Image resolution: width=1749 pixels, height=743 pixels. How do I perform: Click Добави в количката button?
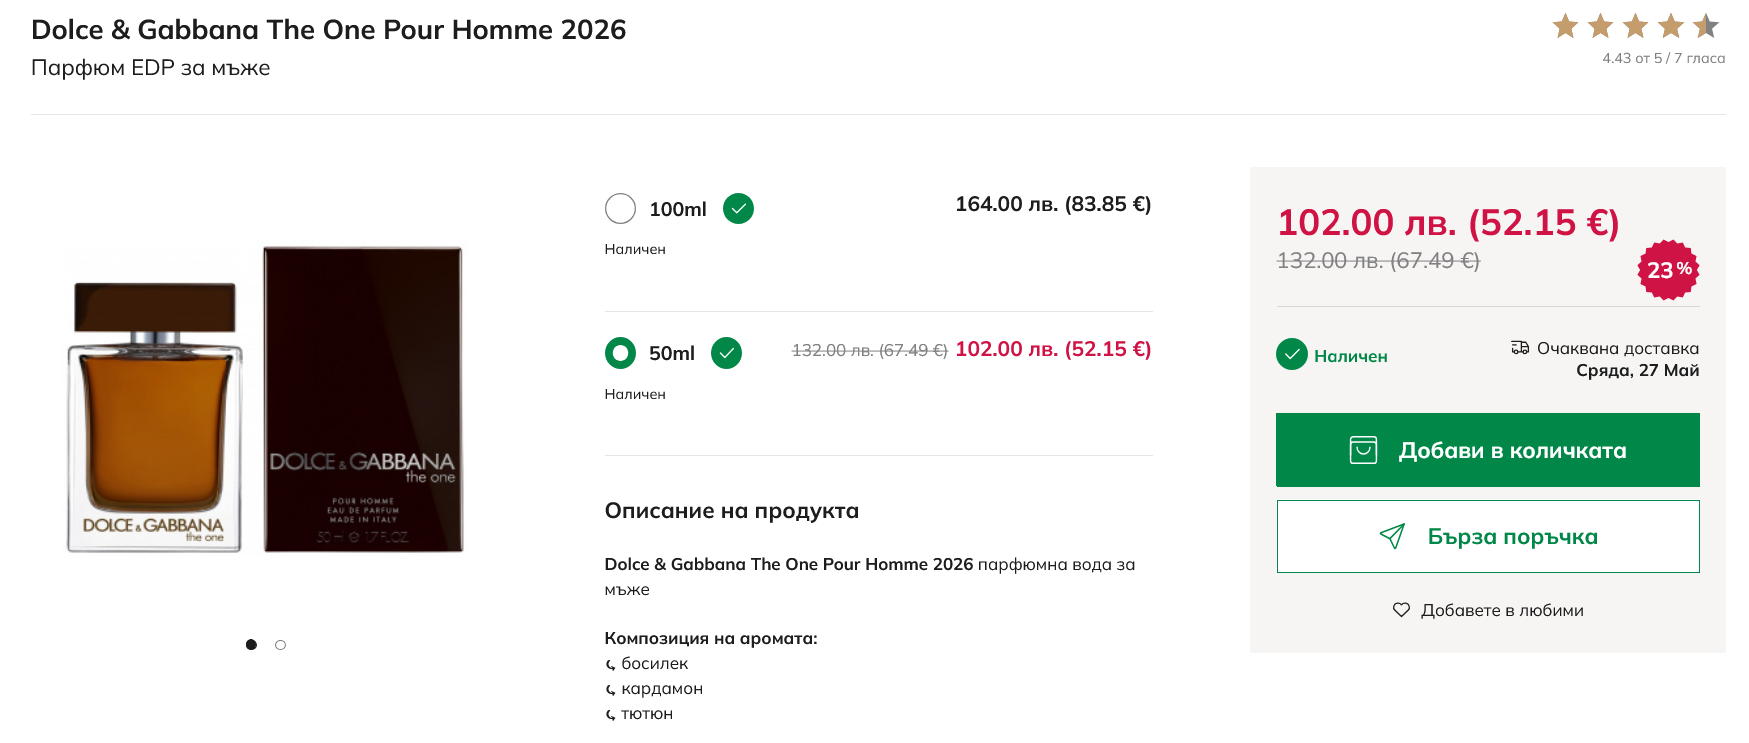coord(1488,450)
